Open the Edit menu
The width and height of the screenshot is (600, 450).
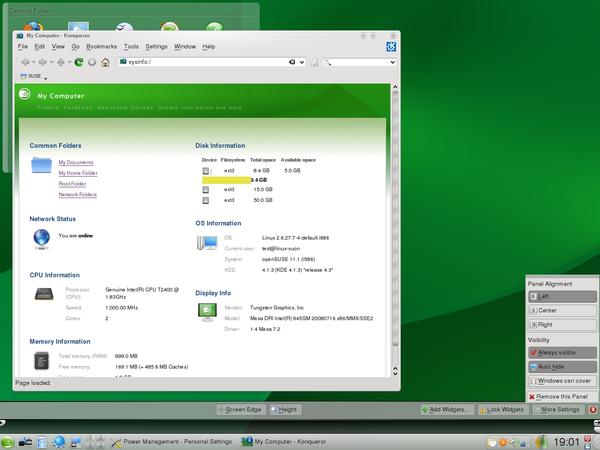point(40,47)
